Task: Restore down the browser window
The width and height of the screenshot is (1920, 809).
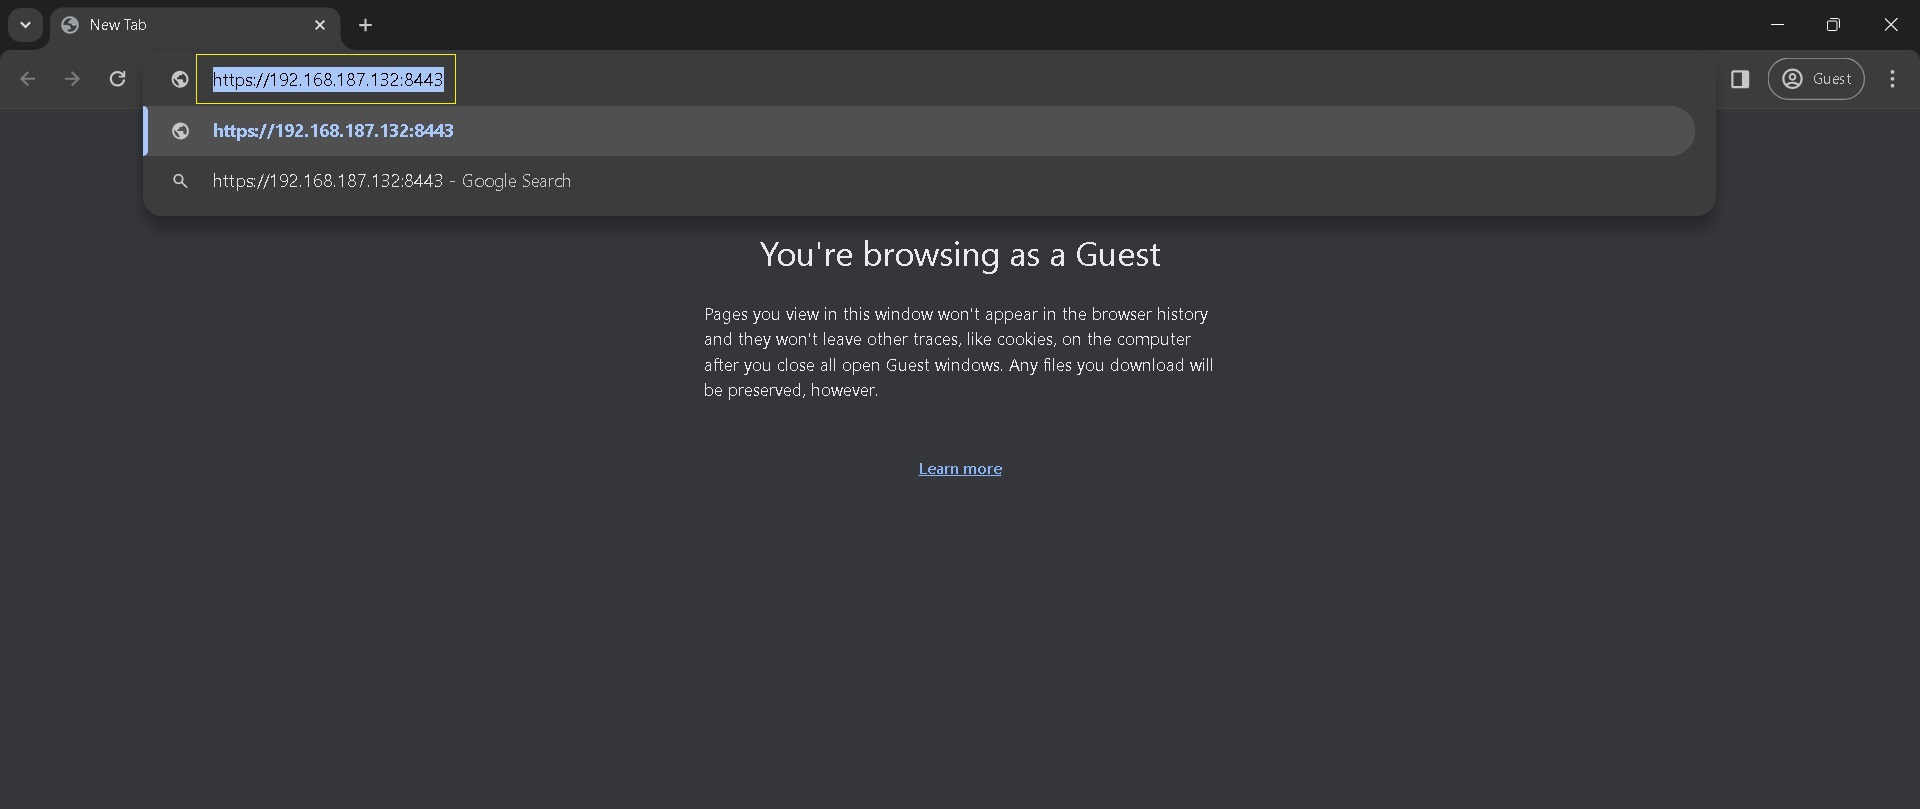Action: pyautogui.click(x=1833, y=25)
